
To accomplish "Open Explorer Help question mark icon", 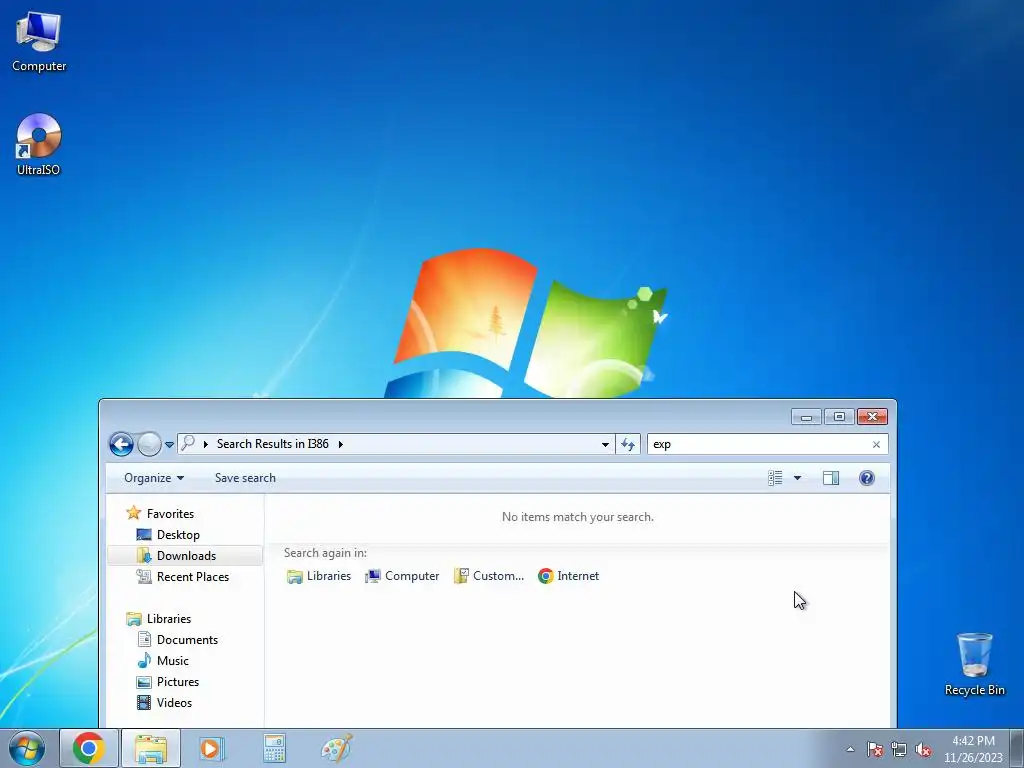I will pos(867,478).
